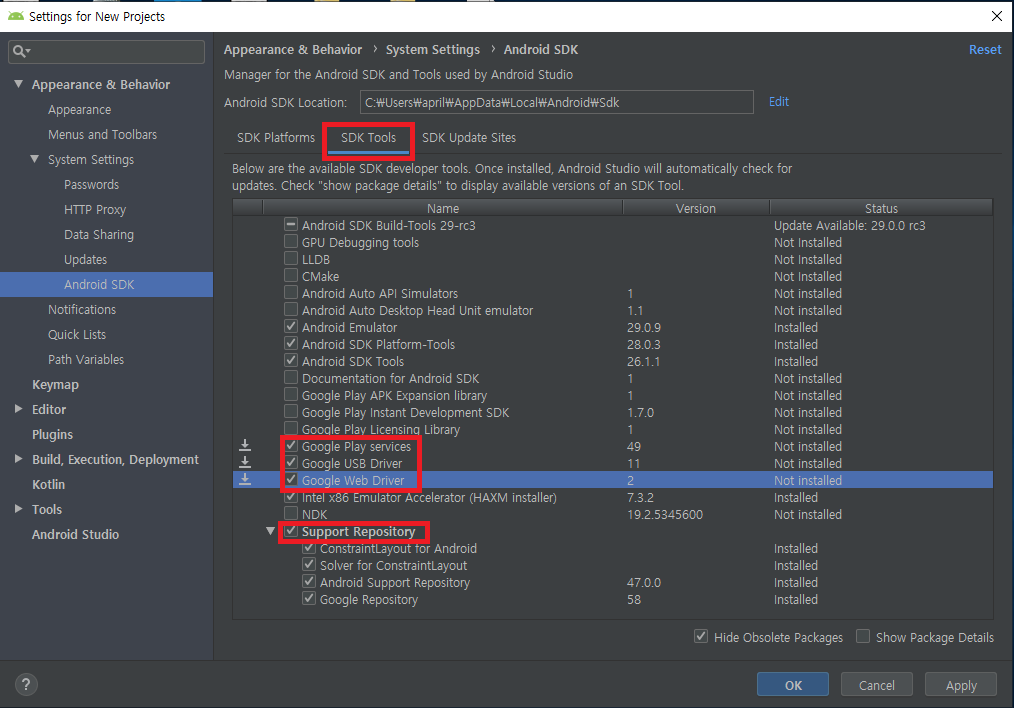Click the Android SDK Location path field

557,102
